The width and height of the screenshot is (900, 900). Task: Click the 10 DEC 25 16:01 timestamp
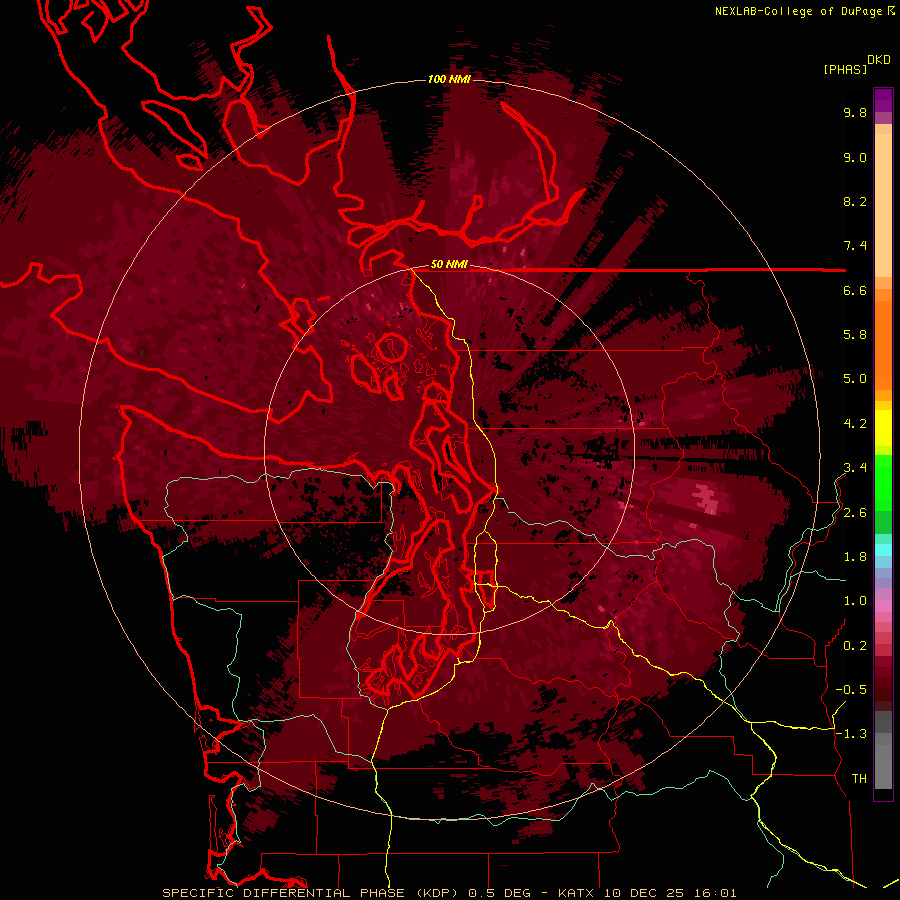point(670,893)
